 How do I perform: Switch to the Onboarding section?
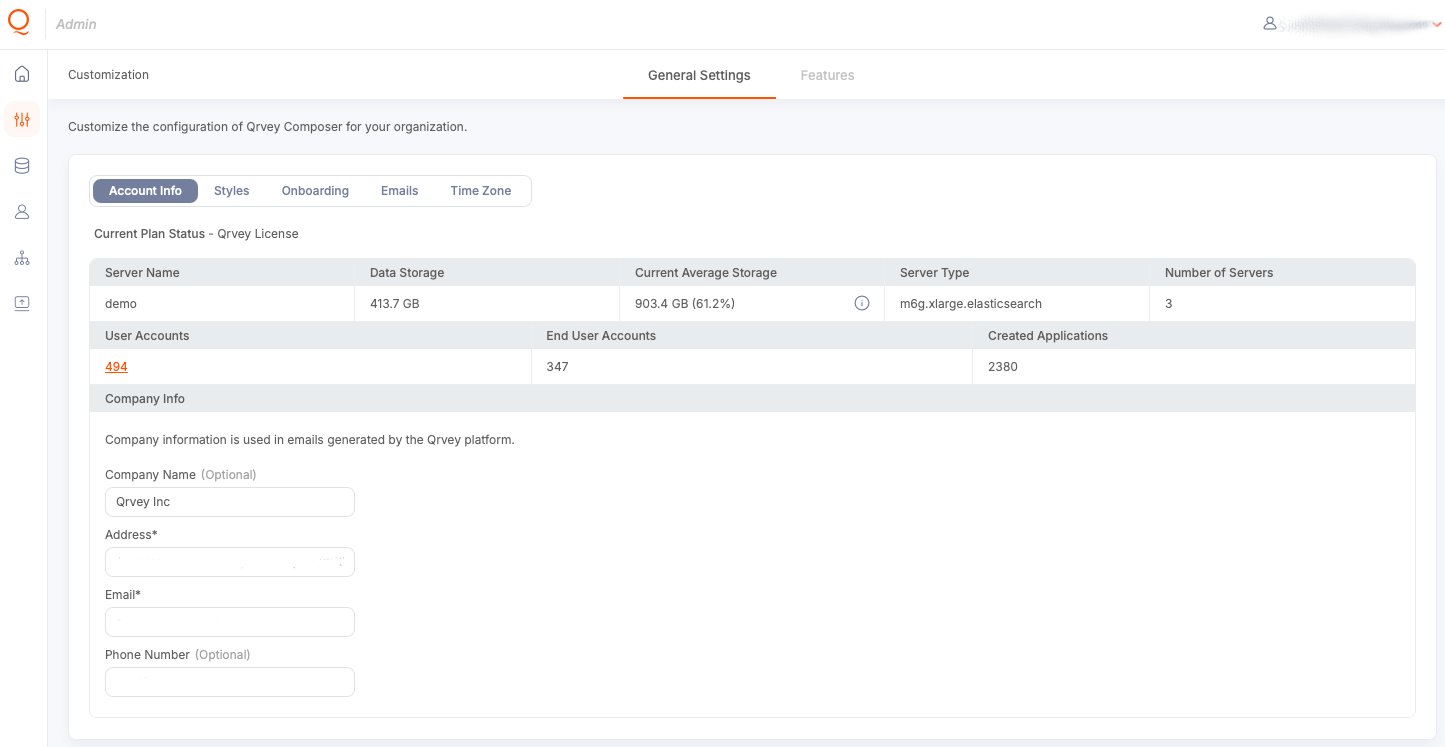pos(315,190)
